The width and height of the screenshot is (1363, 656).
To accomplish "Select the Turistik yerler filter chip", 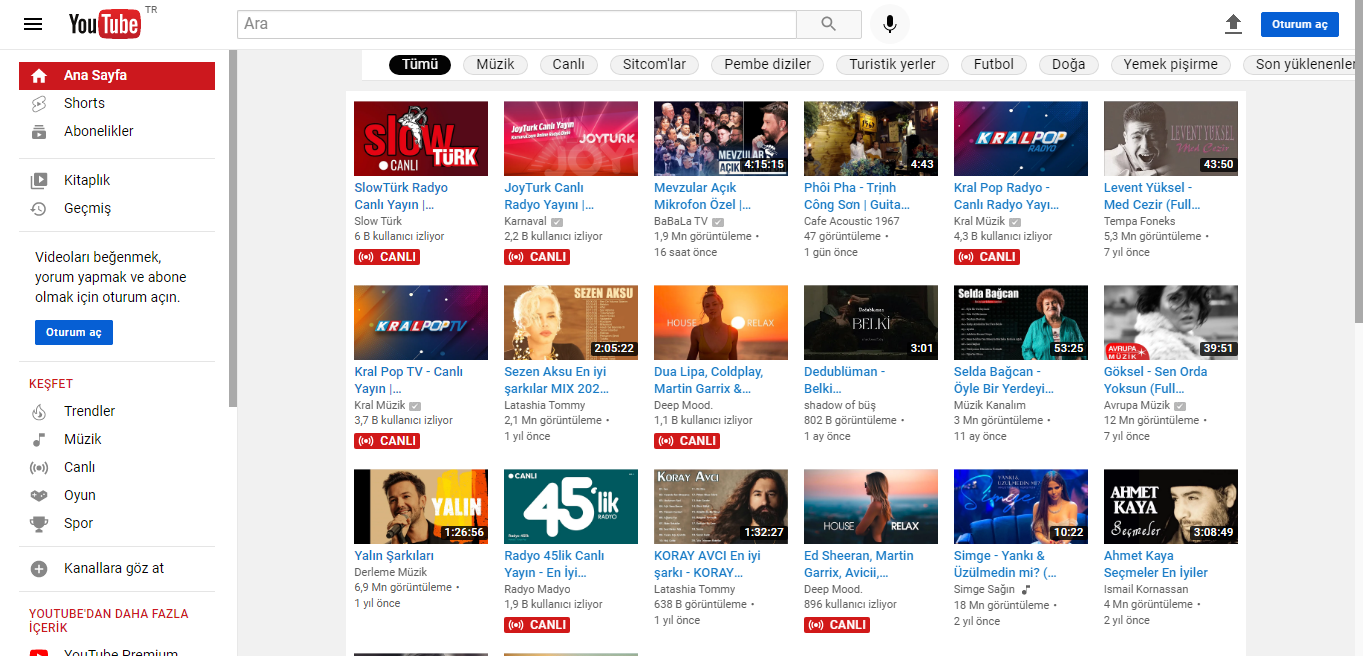I will [x=892, y=64].
